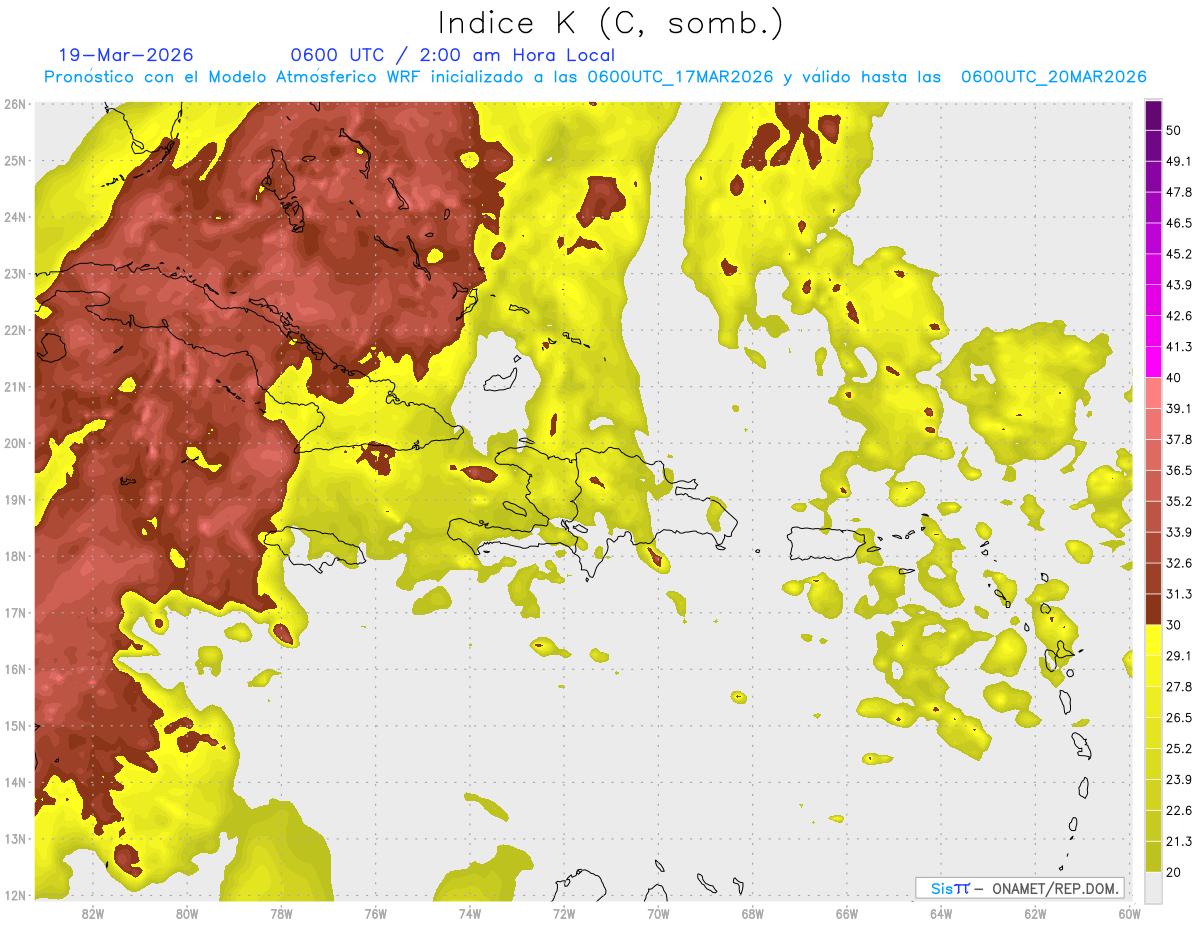Click the '47.8' value on the color scale
1200x927 pixels.
point(1179,192)
